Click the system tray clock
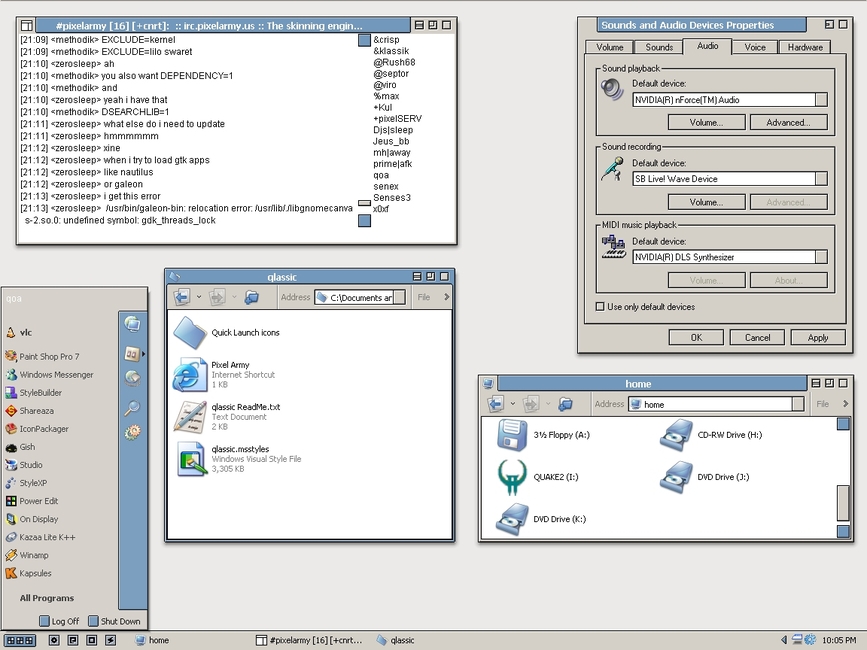 839,640
